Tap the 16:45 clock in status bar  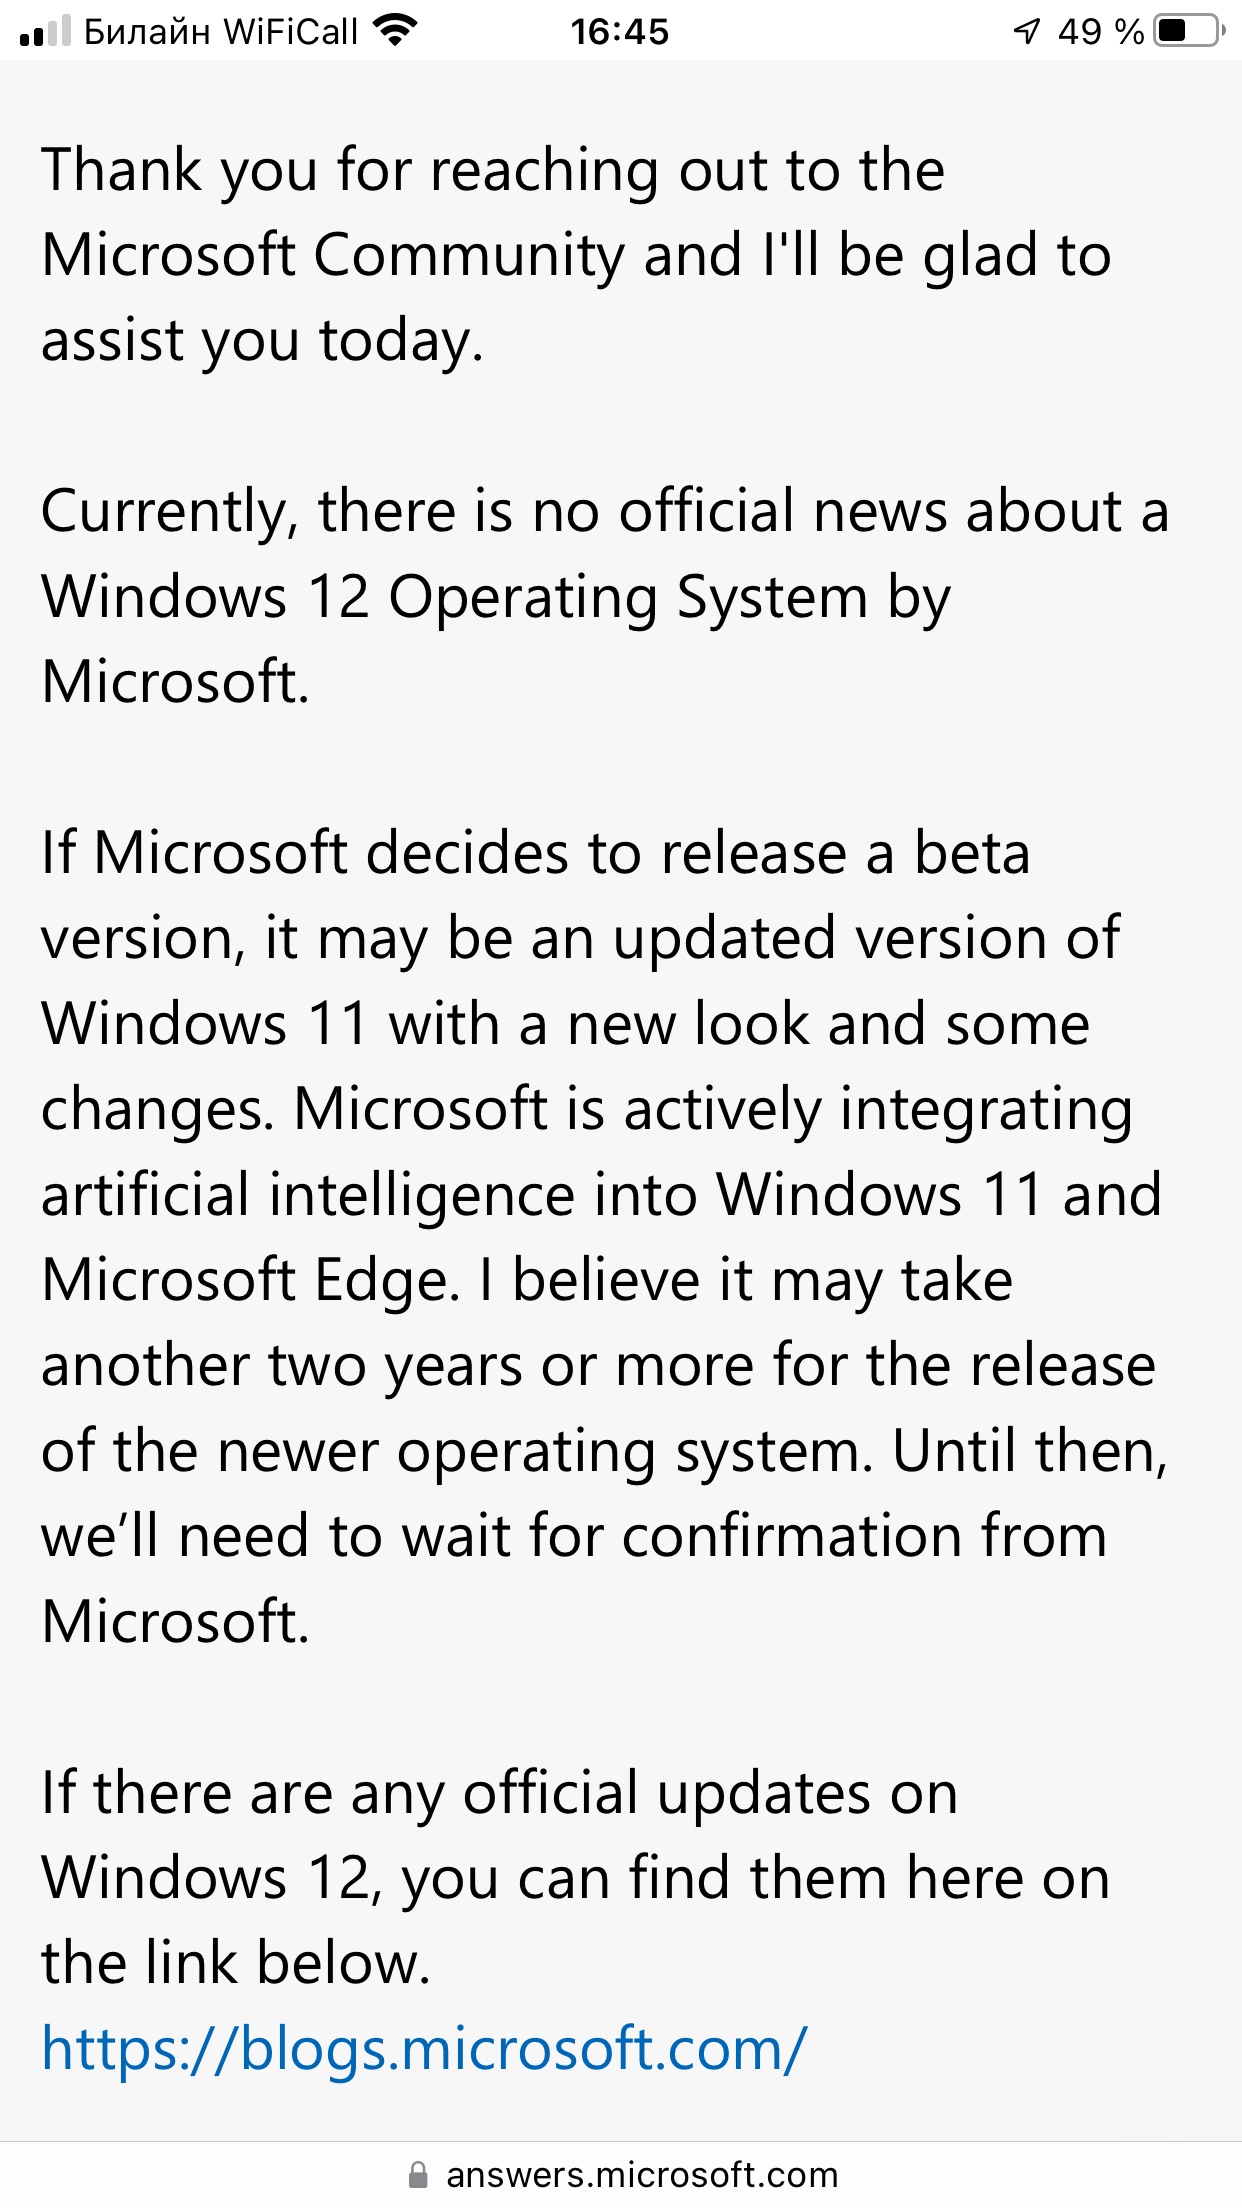pyautogui.click(x=619, y=32)
